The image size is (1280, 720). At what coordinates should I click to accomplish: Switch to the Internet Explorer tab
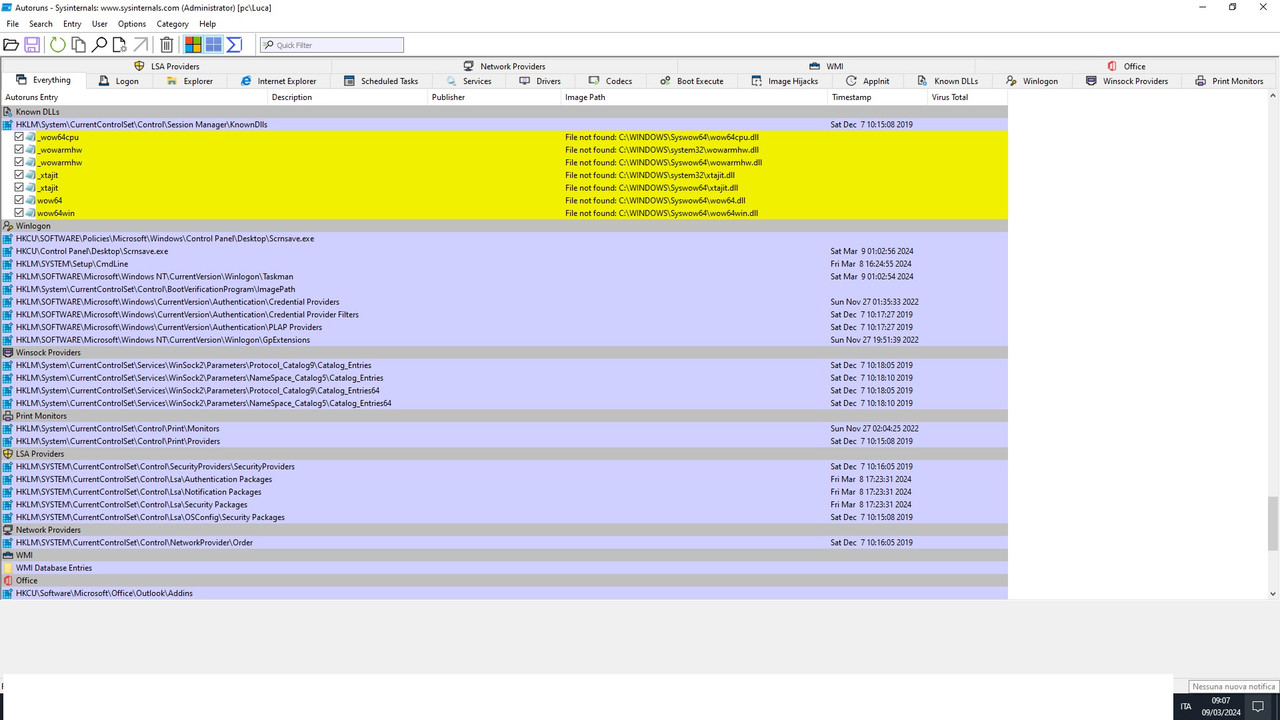coord(278,81)
